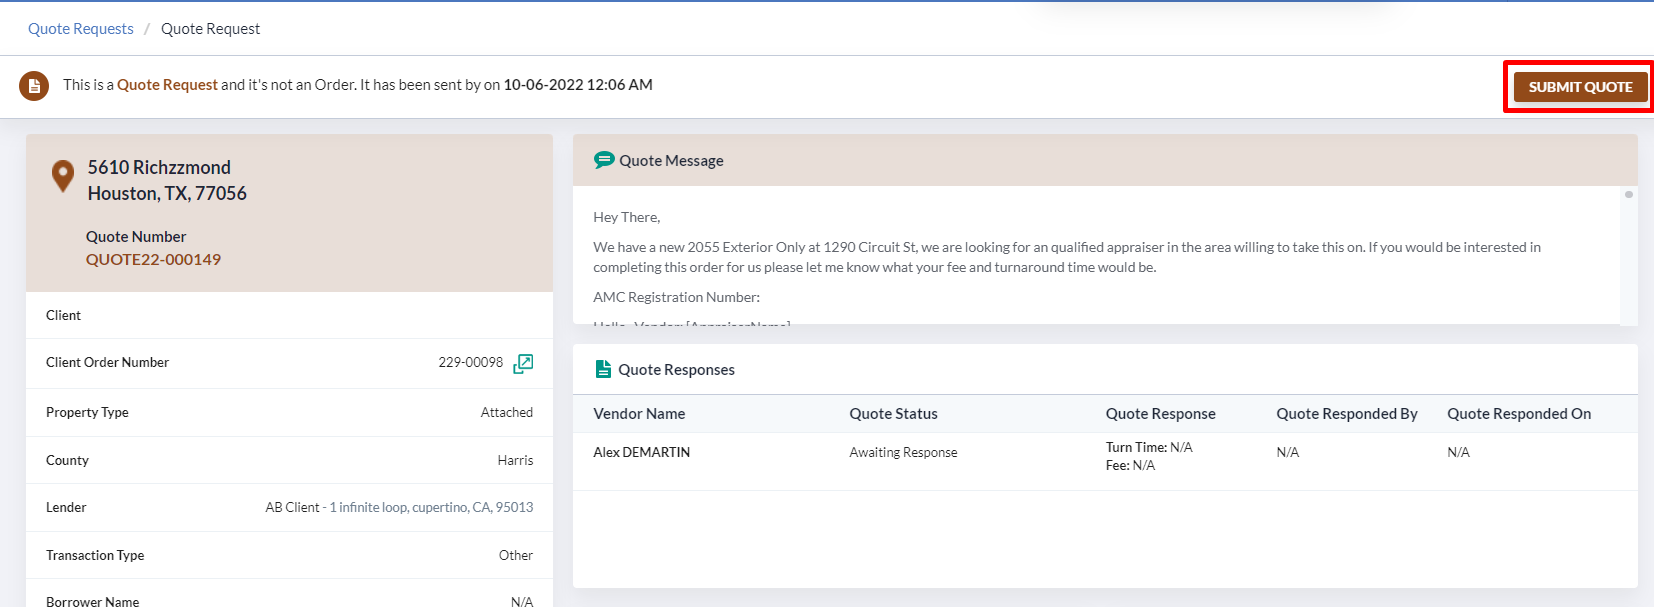This screenshot has height=607, width=1654.
Task: Click the Quote Responded On column header
Action: (x=1519, y=414)
